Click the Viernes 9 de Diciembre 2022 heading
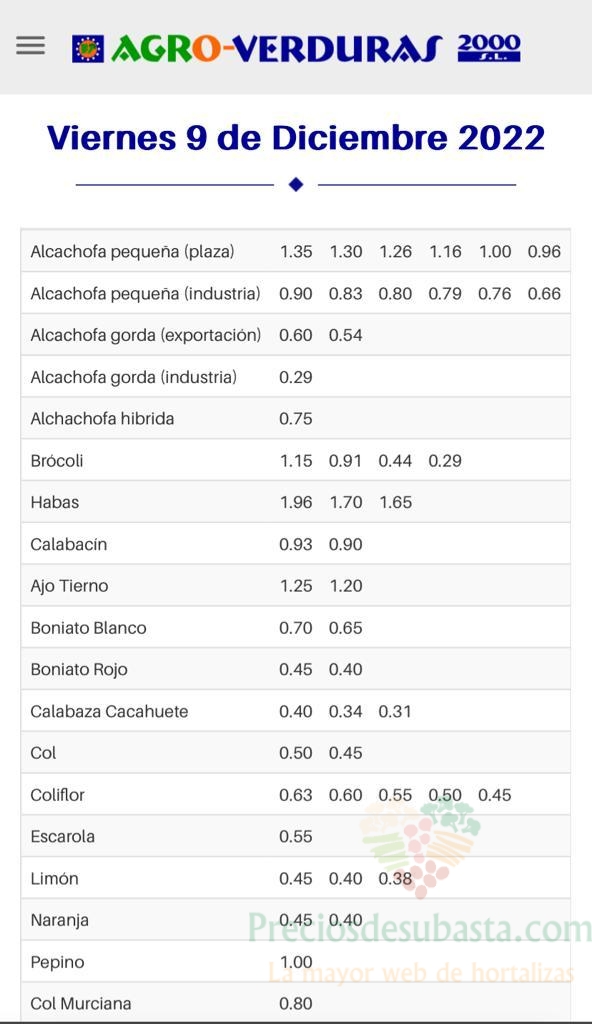The image size is (592, 1024). pyautogui.click(x=296, y=138)
